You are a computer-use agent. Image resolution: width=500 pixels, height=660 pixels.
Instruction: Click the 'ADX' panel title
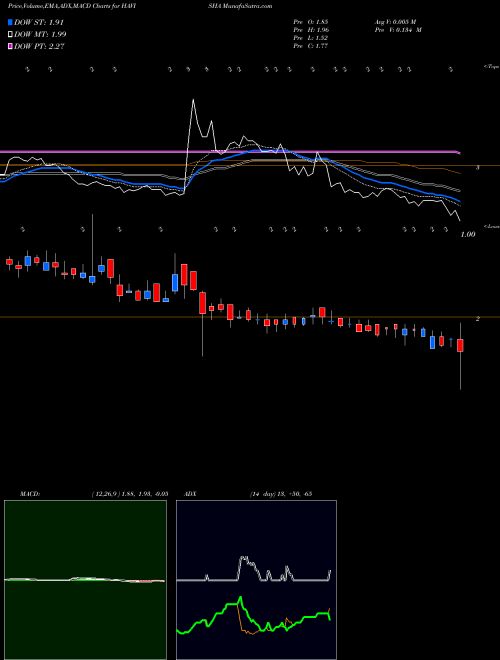[190, 493]
